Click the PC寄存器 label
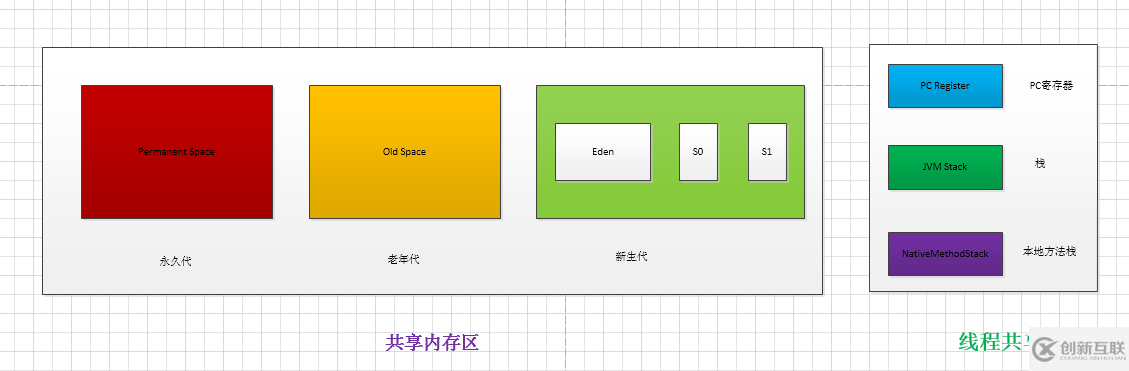The image size is (1129, 371). point(1051,85)
